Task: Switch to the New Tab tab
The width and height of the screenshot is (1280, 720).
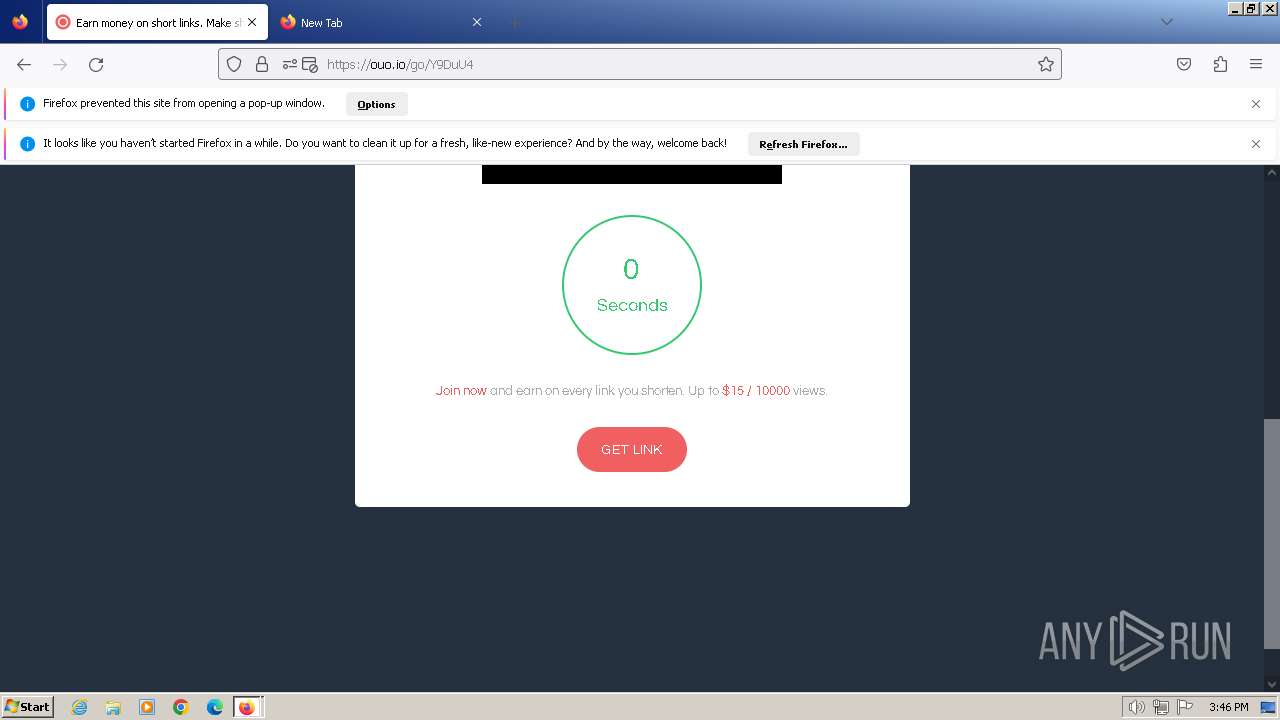Action: point(380,22)
